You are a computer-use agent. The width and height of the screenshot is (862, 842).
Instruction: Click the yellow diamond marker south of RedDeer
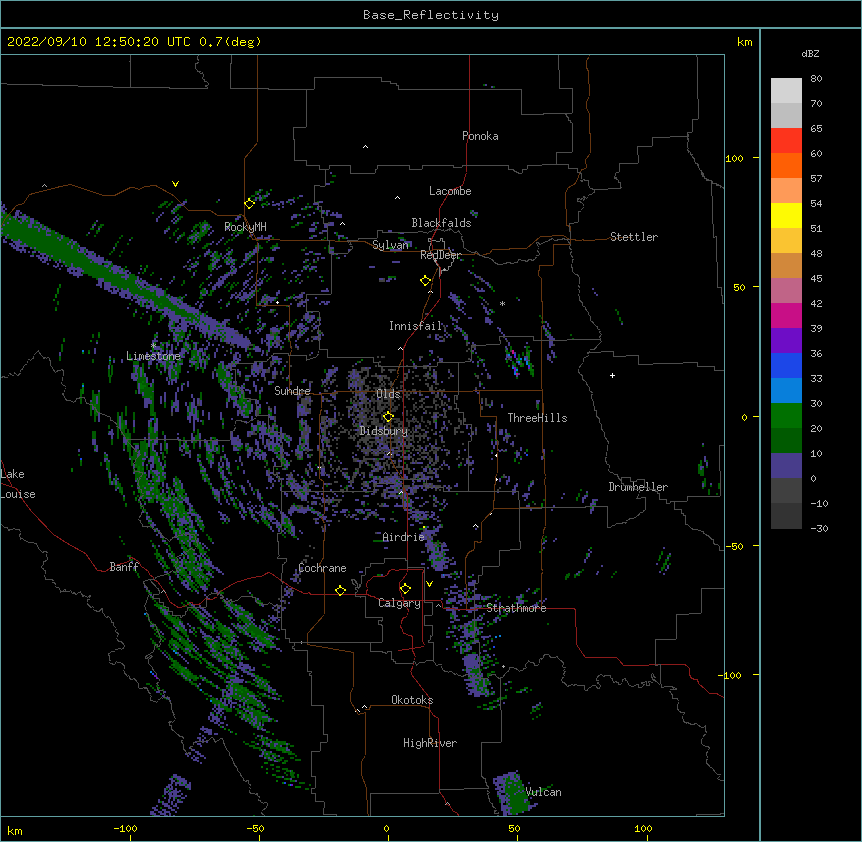[x=426, y=281]
